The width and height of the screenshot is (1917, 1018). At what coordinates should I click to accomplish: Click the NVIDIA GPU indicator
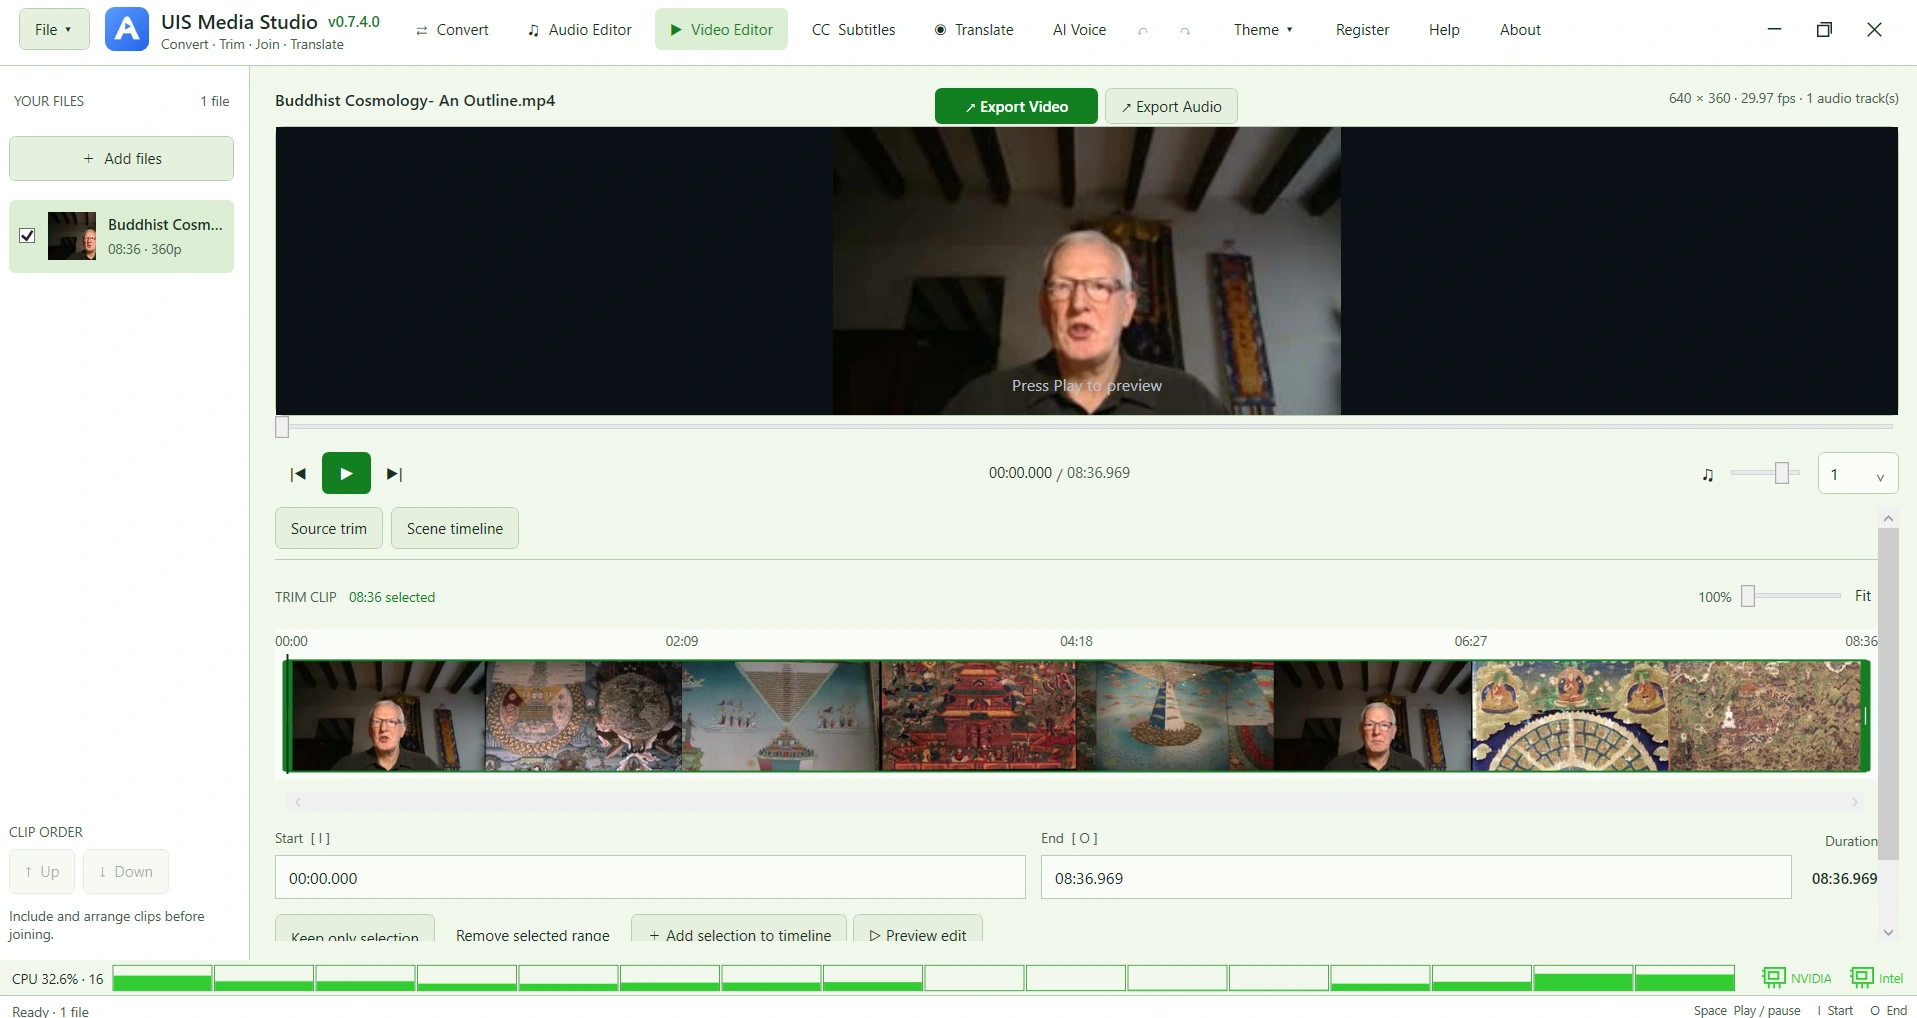click(1797, 978)
